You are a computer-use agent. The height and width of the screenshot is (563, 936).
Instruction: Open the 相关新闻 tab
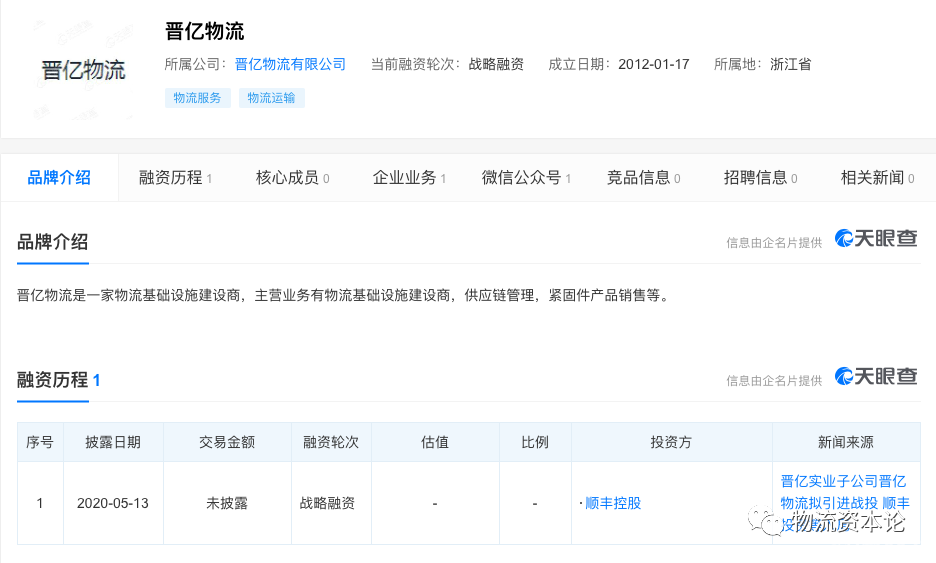click(878, 177)
